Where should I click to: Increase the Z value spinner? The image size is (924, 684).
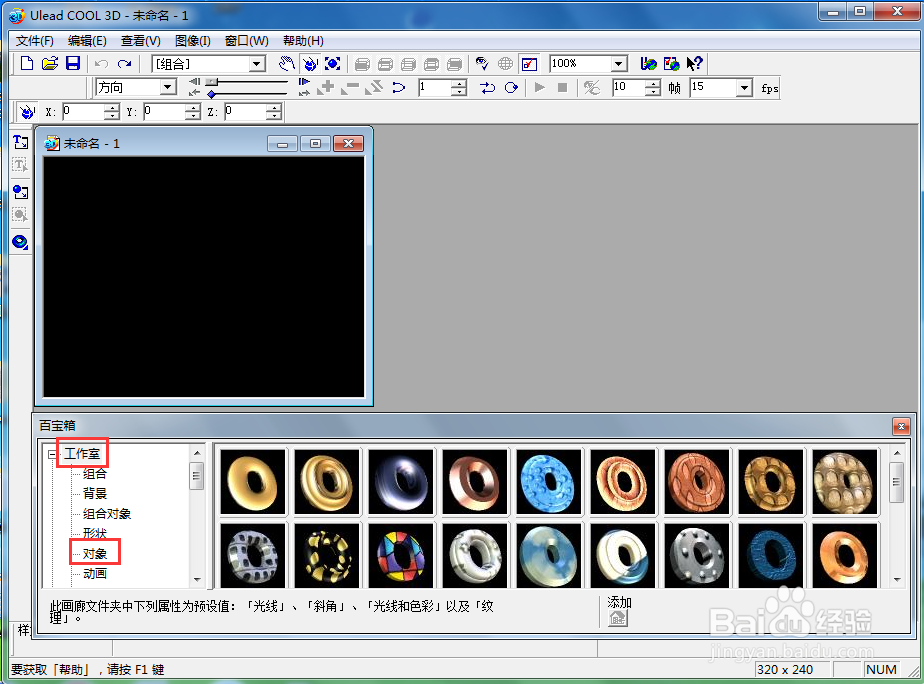[x=273, y=107]
